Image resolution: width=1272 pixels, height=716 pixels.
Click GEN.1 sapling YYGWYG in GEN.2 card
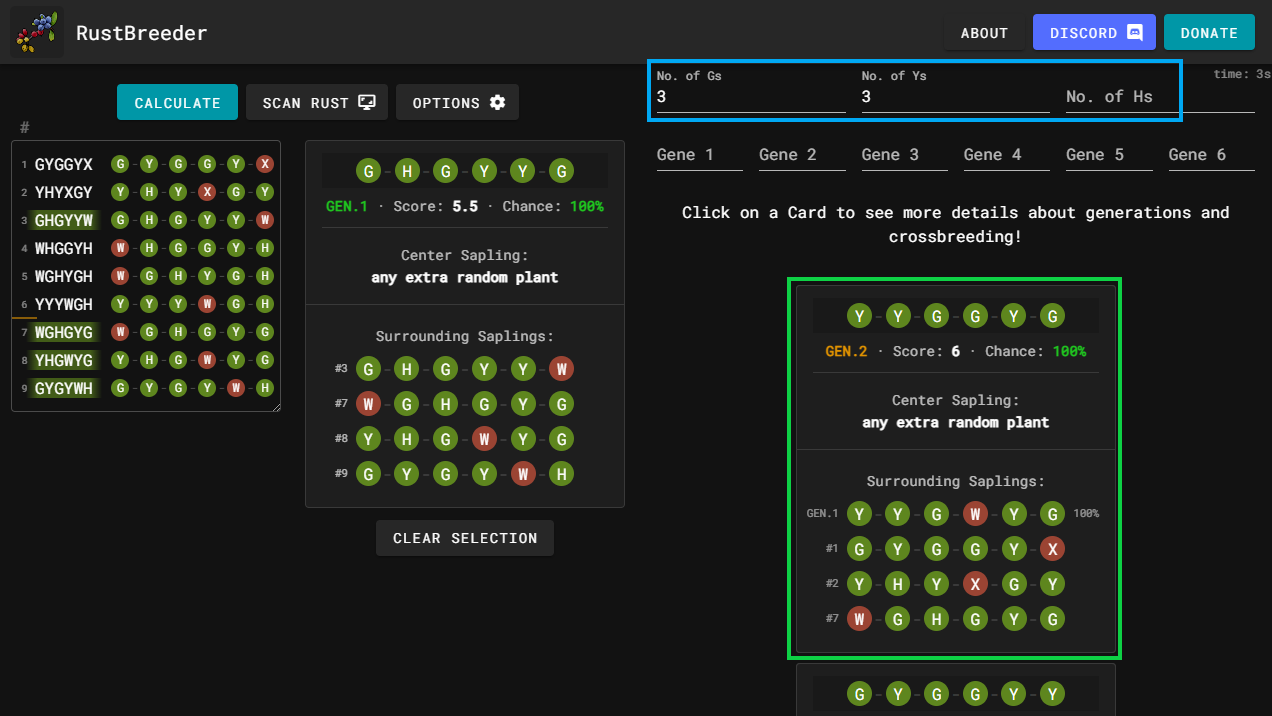[x=955, y=514]
